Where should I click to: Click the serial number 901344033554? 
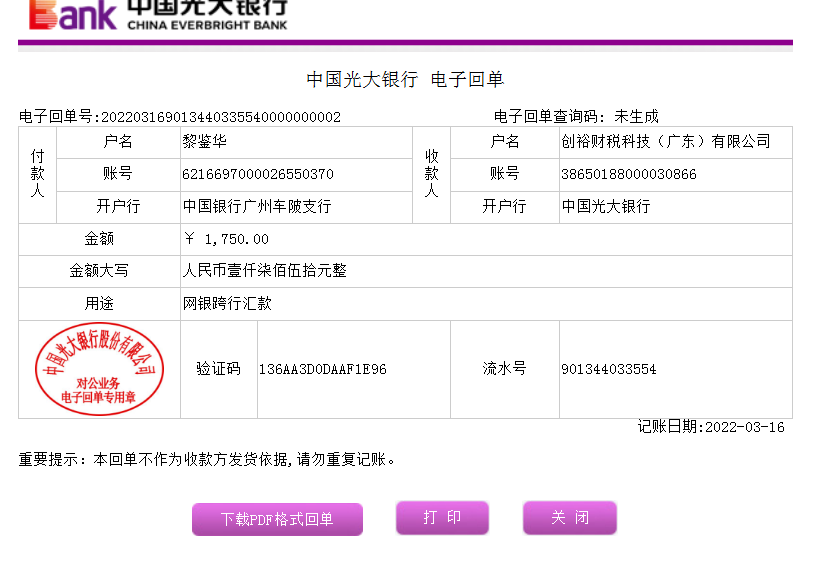608,369
